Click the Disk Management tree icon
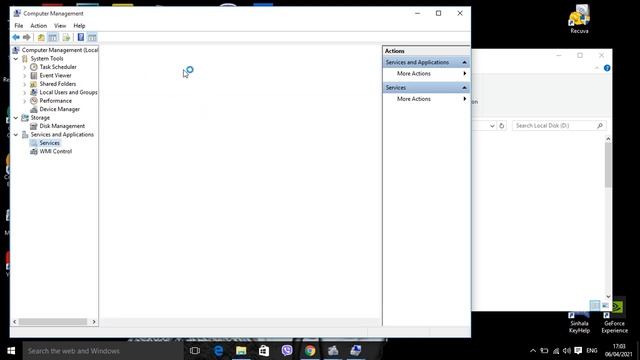Image resolution: width=640 pixels, height=360 pixels. [x=34, y=126]
